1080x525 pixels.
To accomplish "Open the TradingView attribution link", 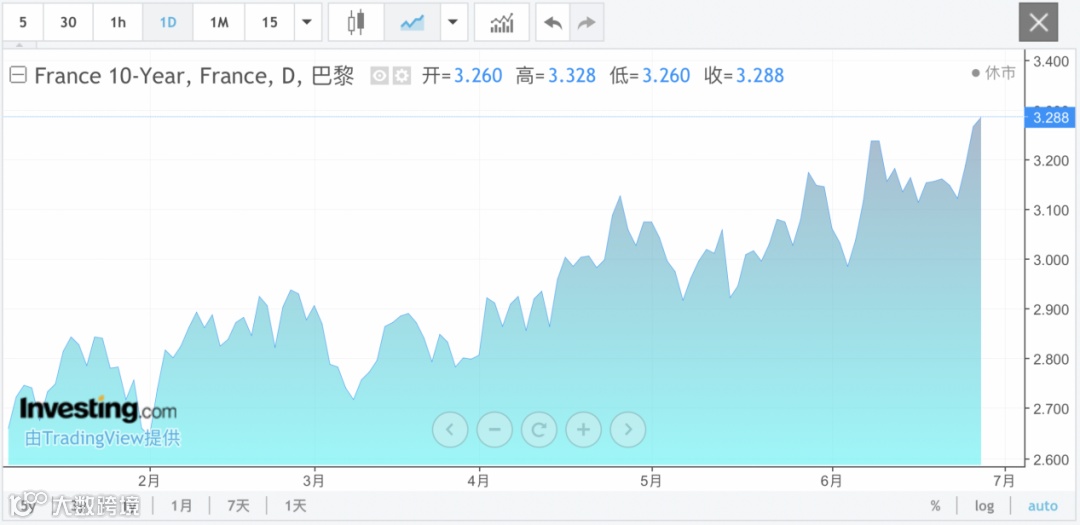I will (x=103, y=438).
